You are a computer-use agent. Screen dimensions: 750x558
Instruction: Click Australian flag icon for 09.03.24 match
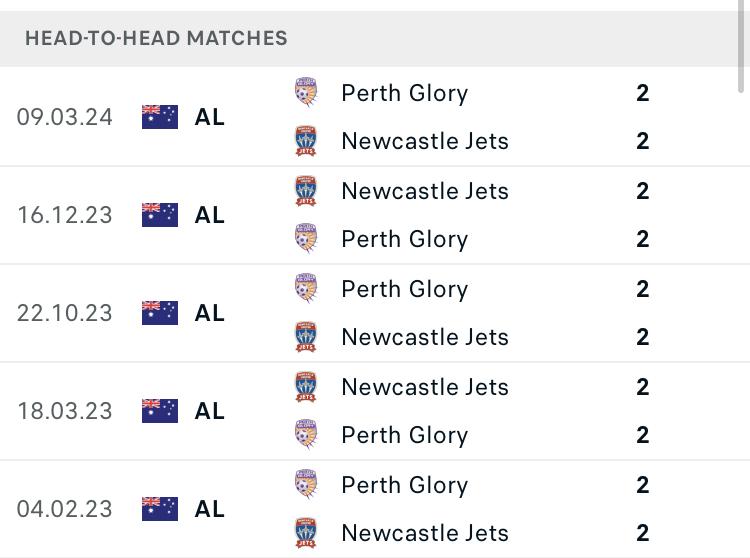tap(160, 117)
